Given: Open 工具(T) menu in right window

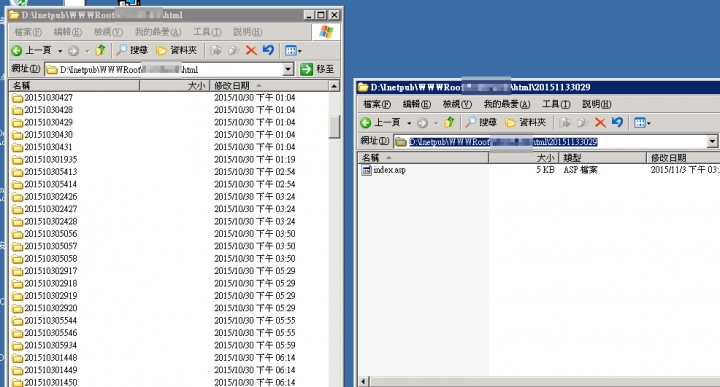Looking at the screenshot, I should (556, 104).
